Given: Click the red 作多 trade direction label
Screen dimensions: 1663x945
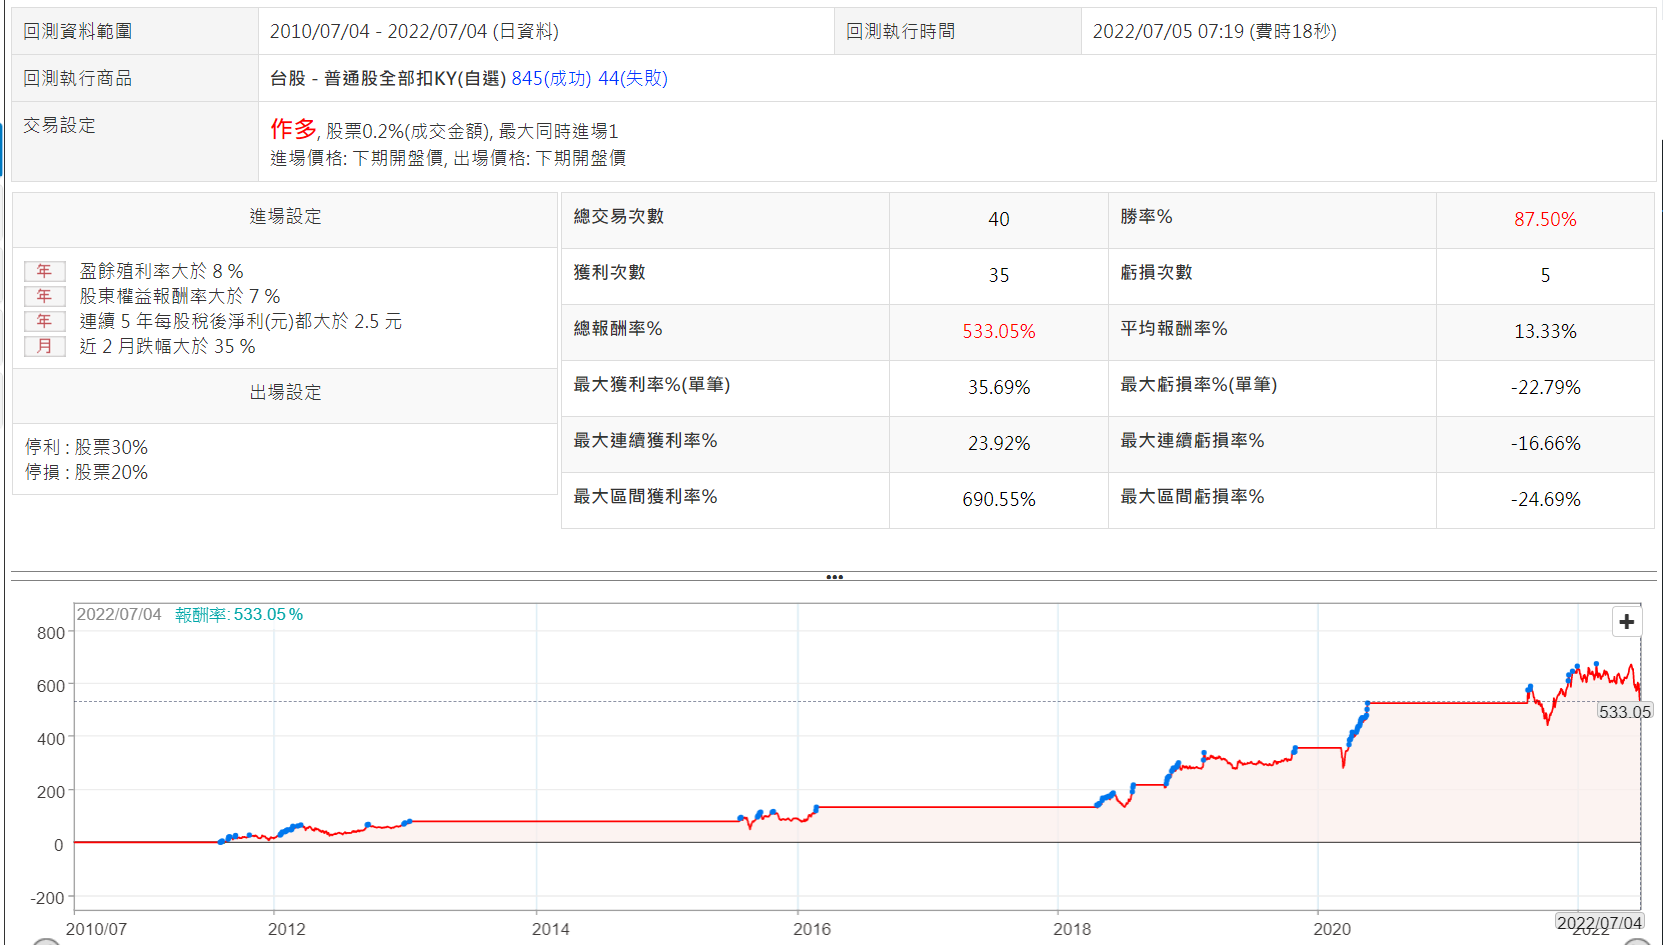Looking at the screenshot, I should [293, 129].
